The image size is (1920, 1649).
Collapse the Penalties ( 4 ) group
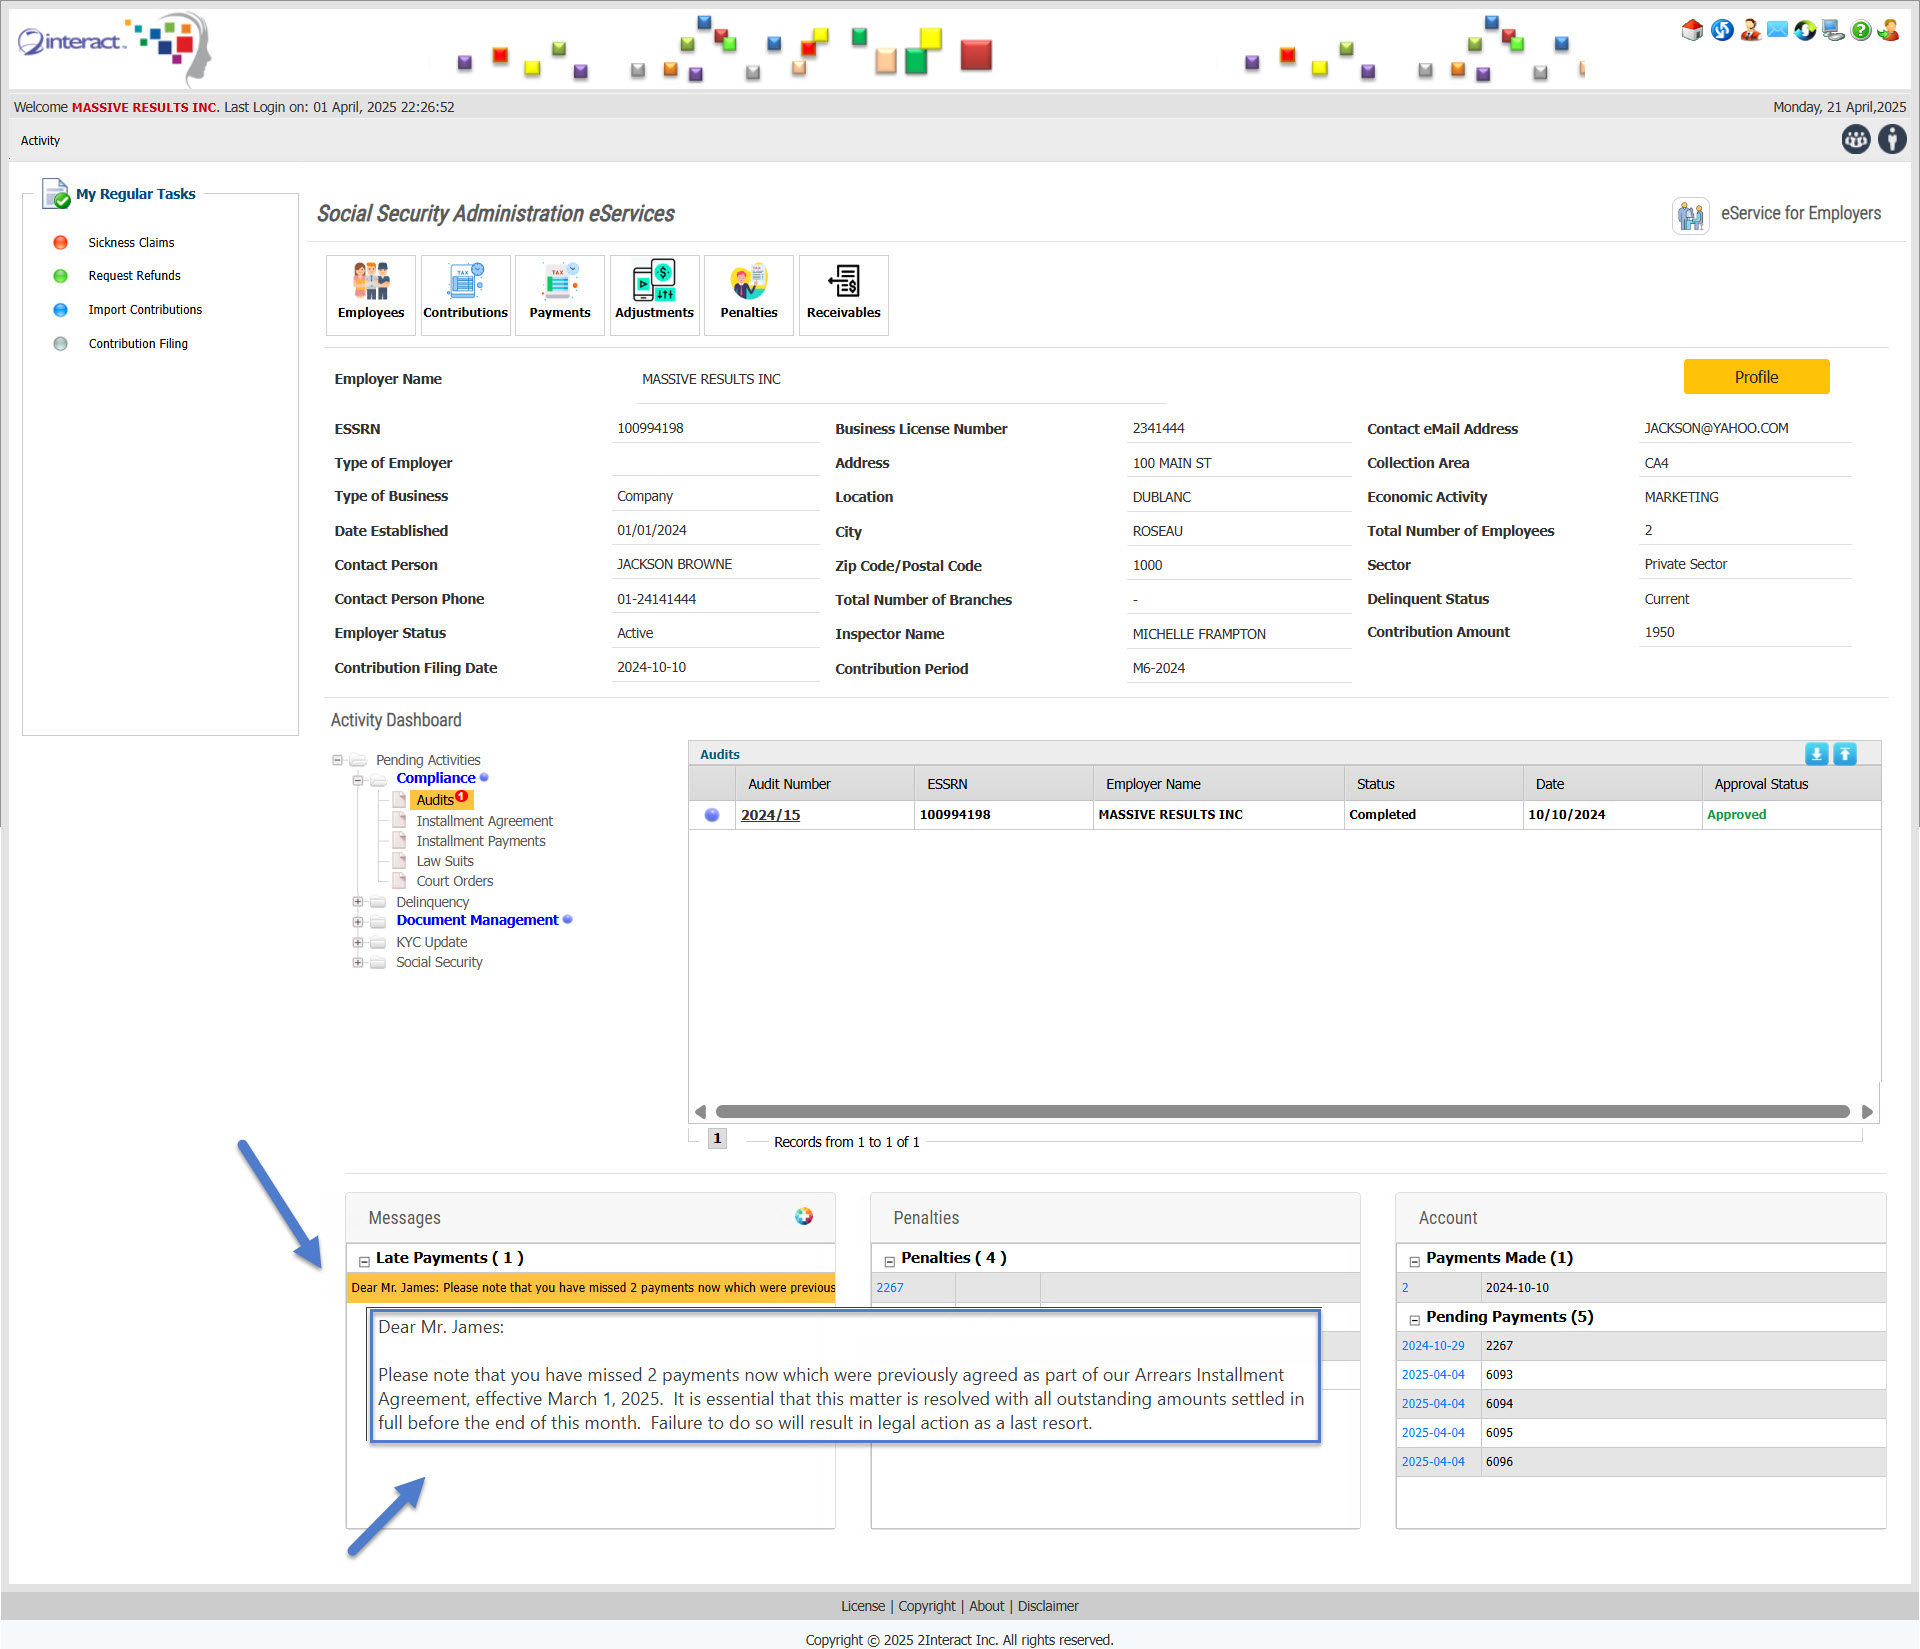(889, 1261)
